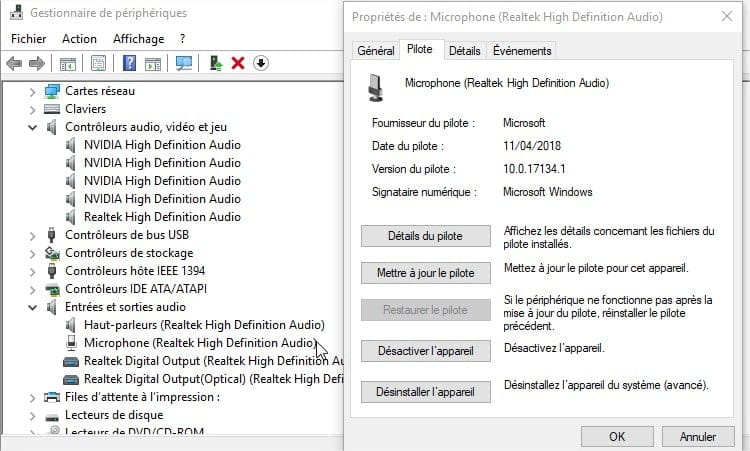Click the update driver green arrow toolbar icon
The height and width of the screenshot is (451, 750).
click(x=215, y=64)
